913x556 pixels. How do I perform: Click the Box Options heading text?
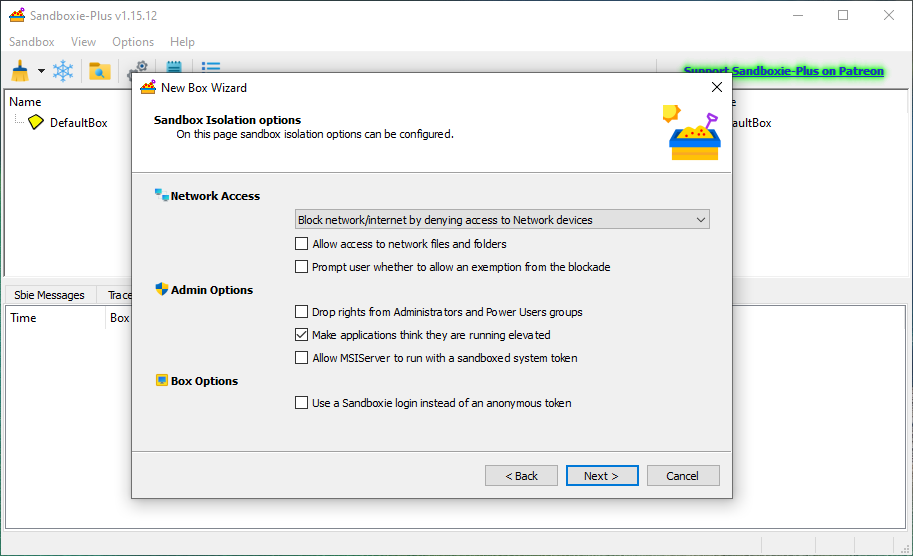click(204, 381)
